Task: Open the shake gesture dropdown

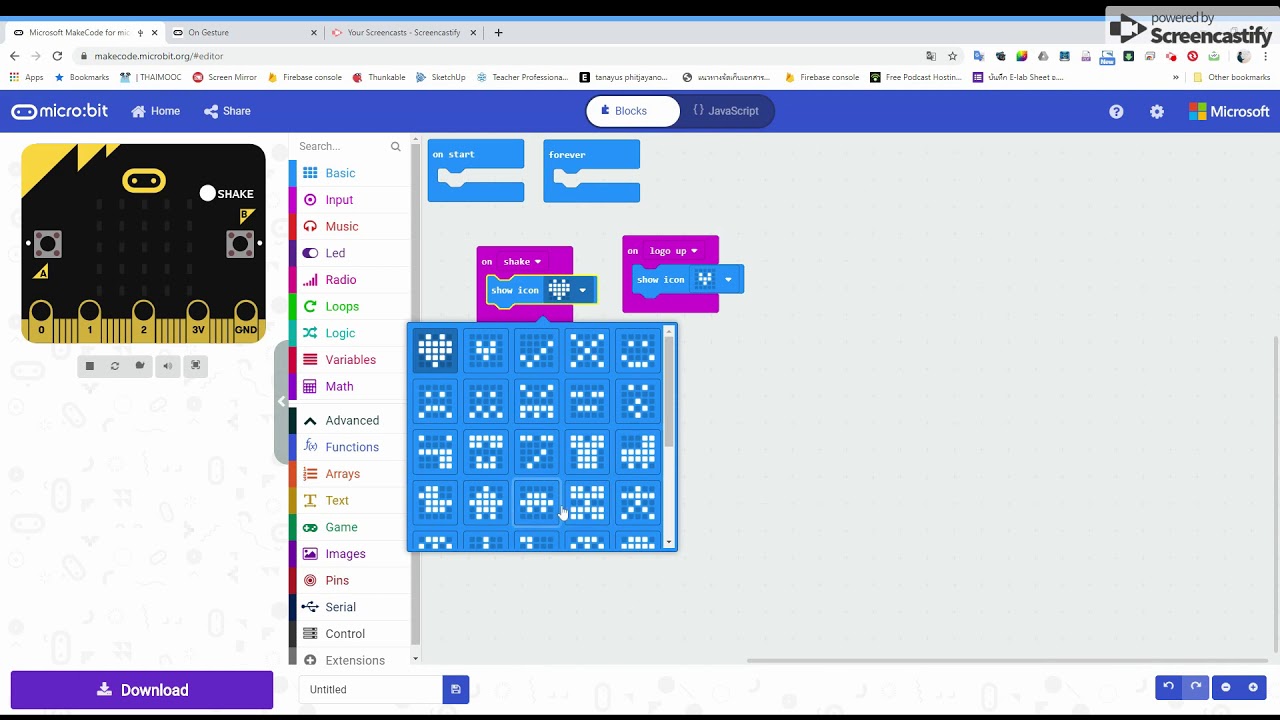Action: pos(522,262)
